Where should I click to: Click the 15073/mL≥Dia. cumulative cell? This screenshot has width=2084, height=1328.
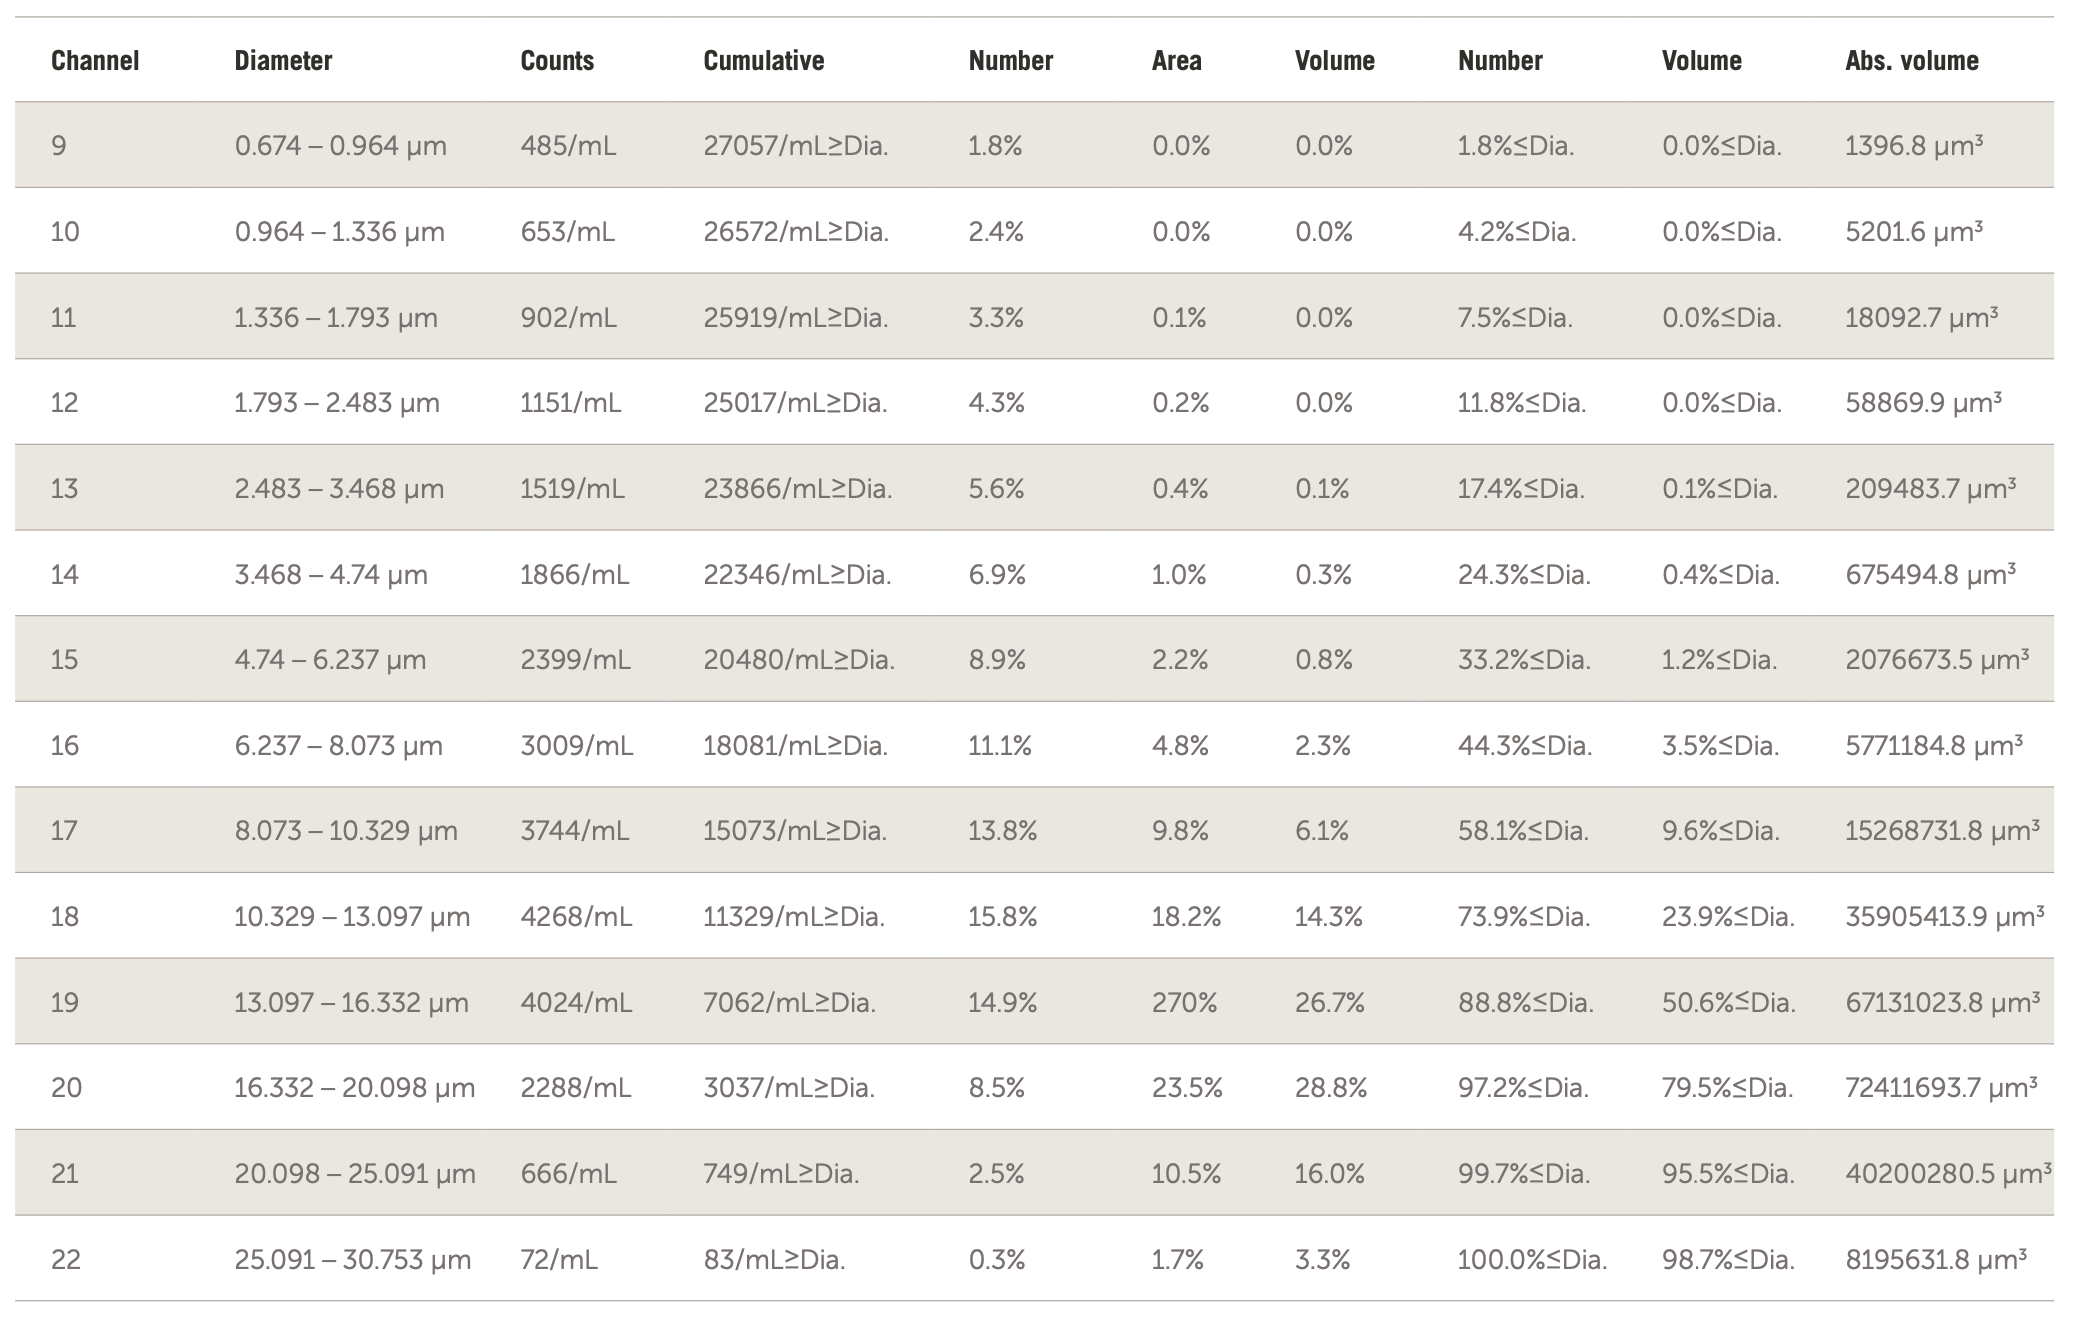[794, 831]
